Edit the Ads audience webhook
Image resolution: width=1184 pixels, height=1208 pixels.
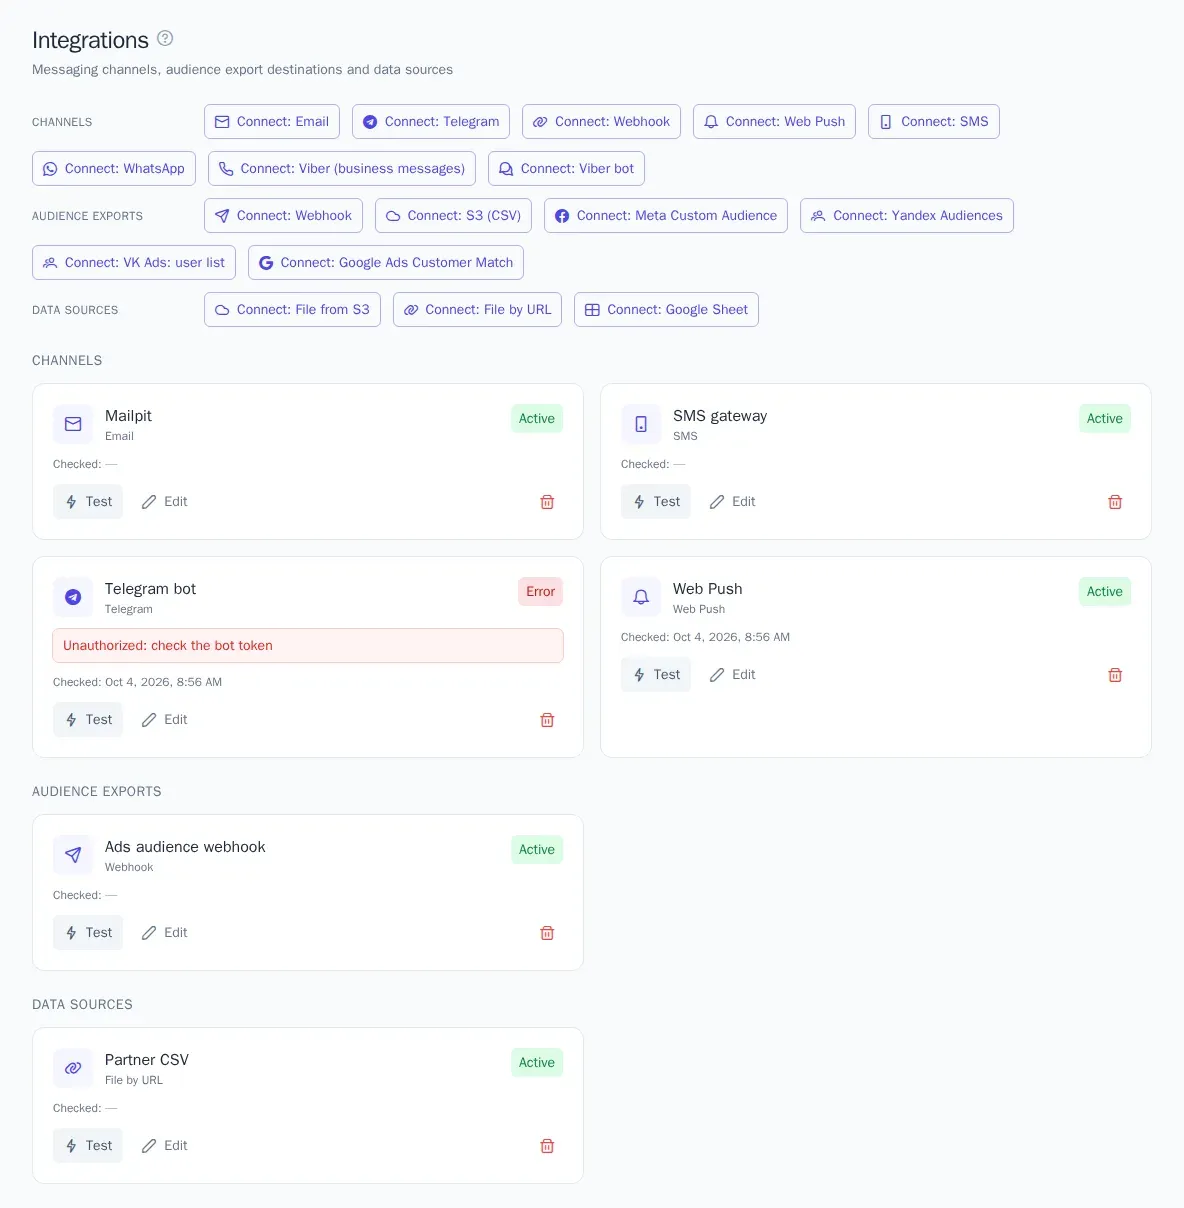click(x=164, y=933)
